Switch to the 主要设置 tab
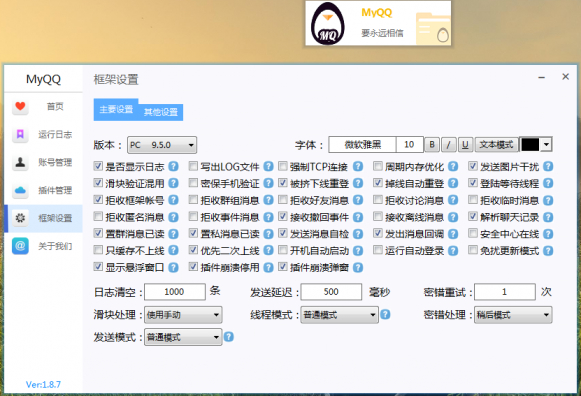Image resolution: width=581 pixels, height=396 pixels. [116, 110]
